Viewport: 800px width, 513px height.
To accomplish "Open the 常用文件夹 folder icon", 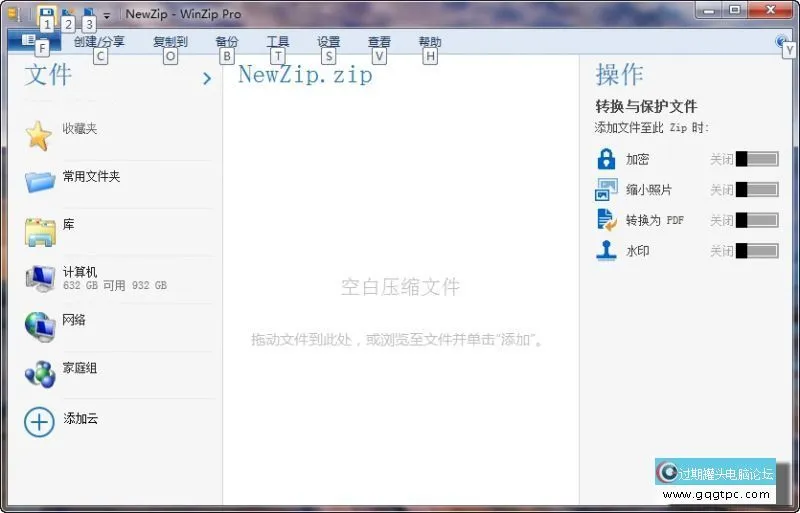I will coord(40,181).
